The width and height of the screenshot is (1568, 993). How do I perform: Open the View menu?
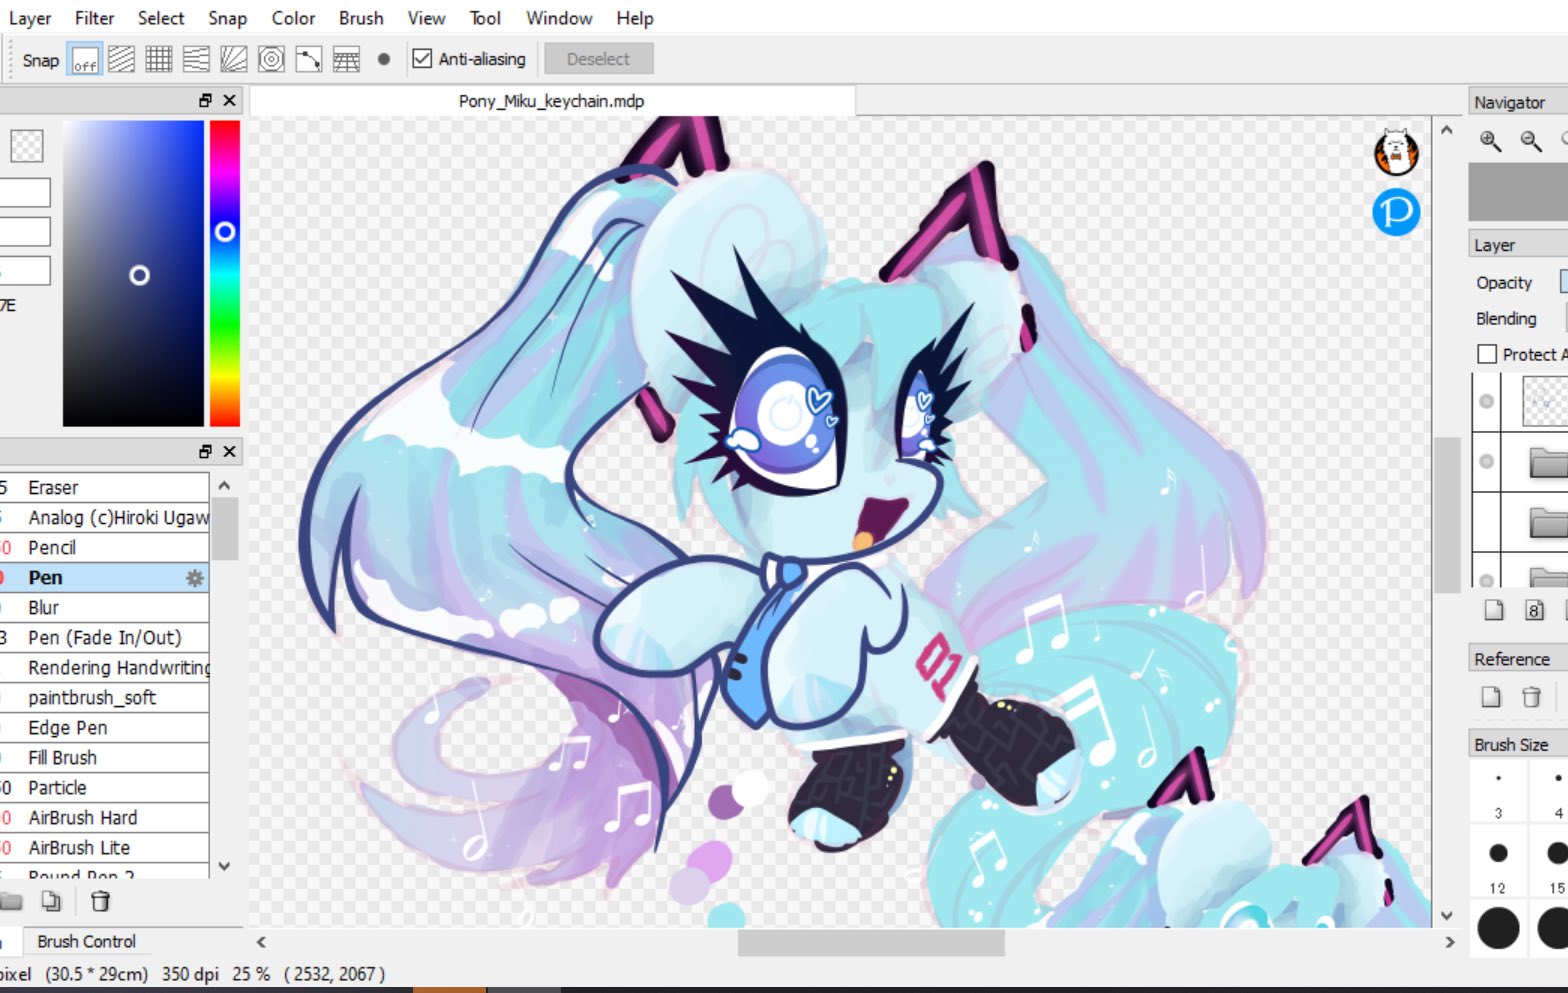426,18
